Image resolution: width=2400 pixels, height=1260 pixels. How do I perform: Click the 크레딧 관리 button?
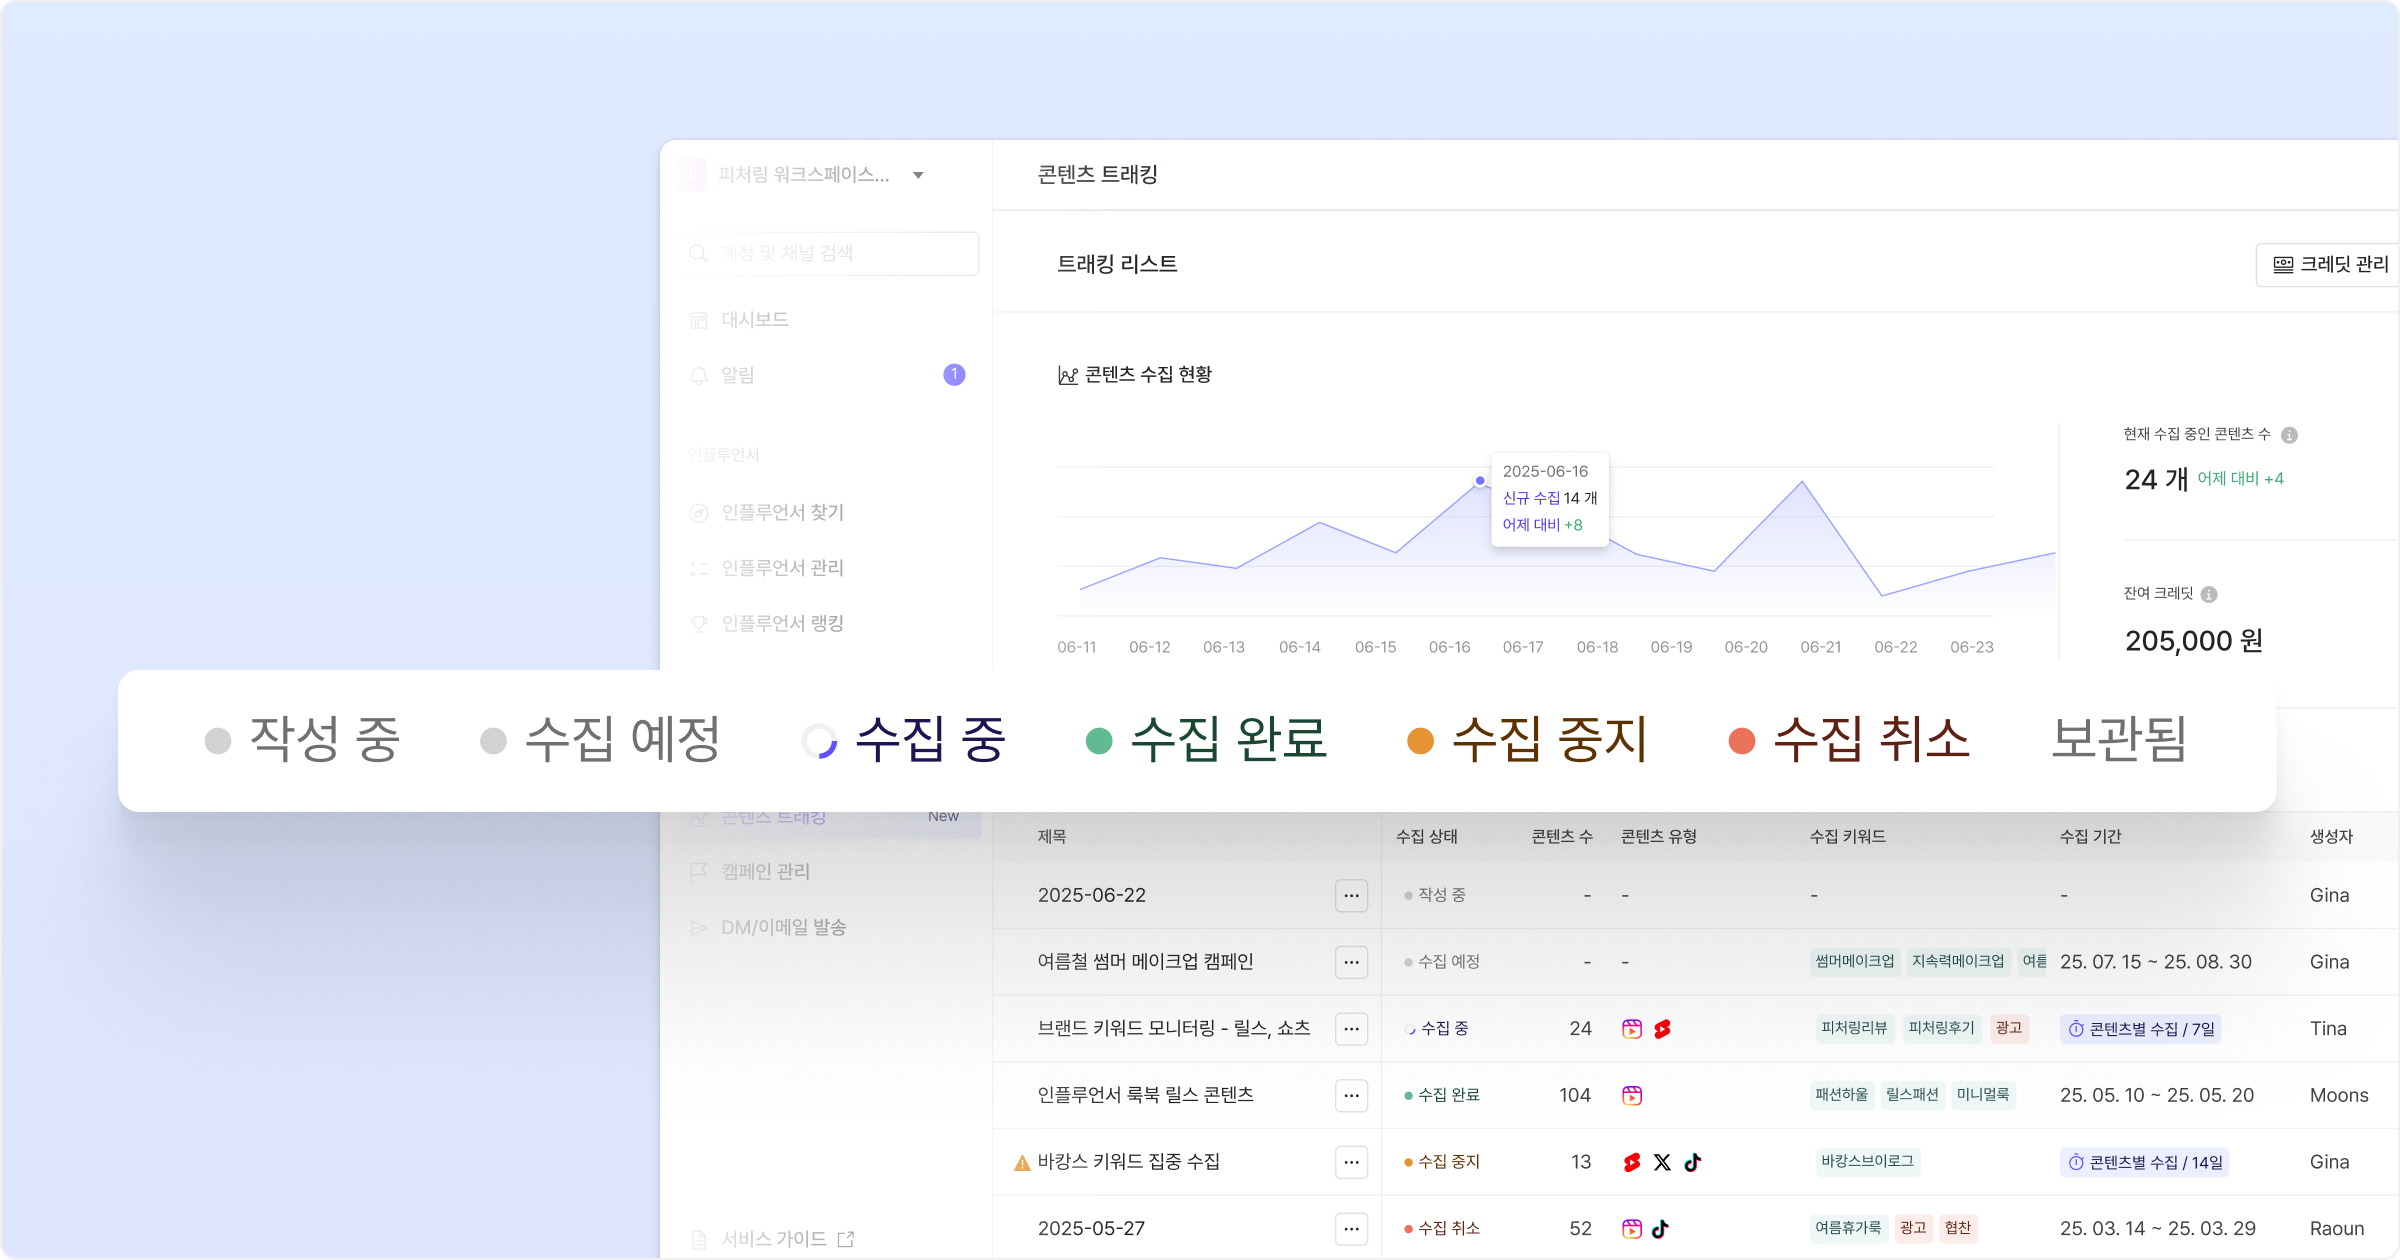(x=2330, y=265)
